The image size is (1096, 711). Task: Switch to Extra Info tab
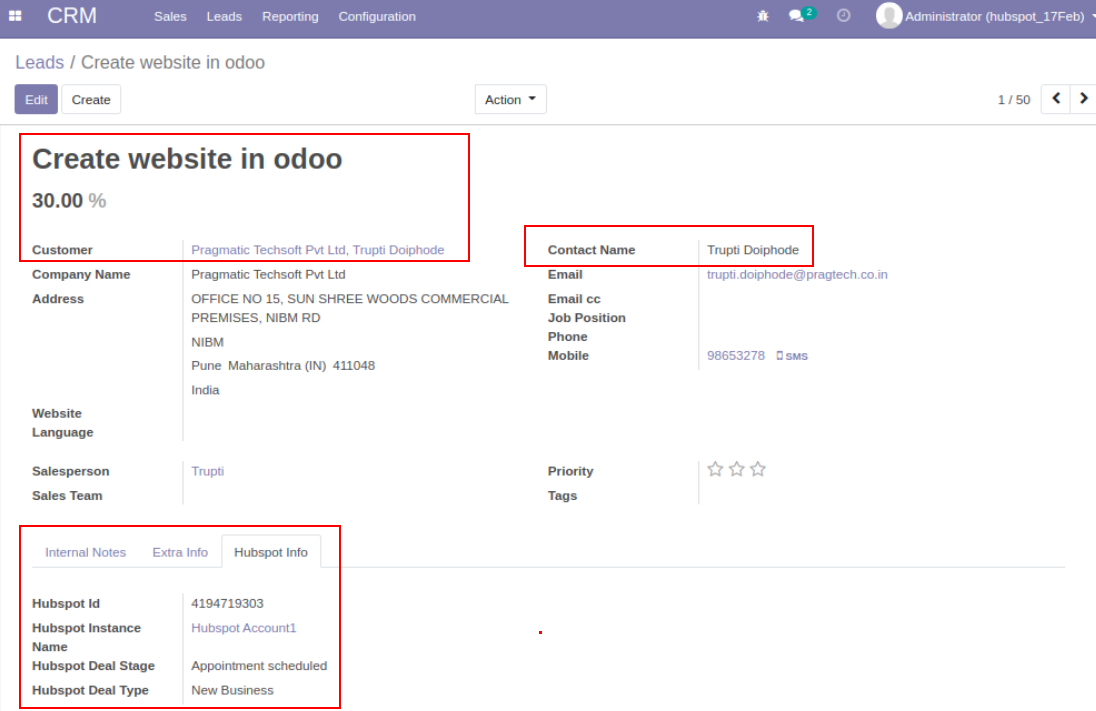pos(180,552)
